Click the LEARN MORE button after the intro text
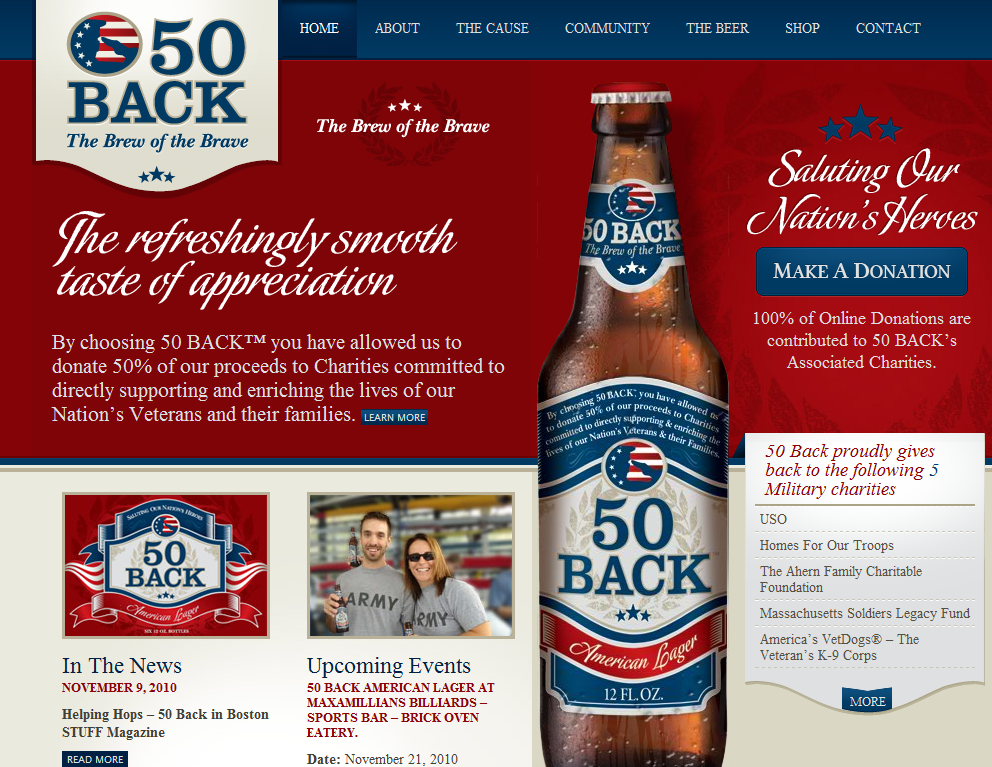 pos(395,417)
